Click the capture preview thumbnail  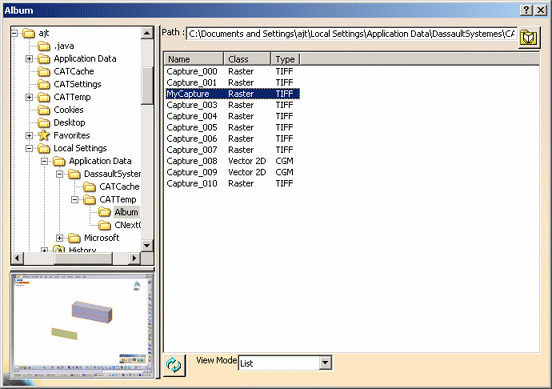[x=83, y=325]
